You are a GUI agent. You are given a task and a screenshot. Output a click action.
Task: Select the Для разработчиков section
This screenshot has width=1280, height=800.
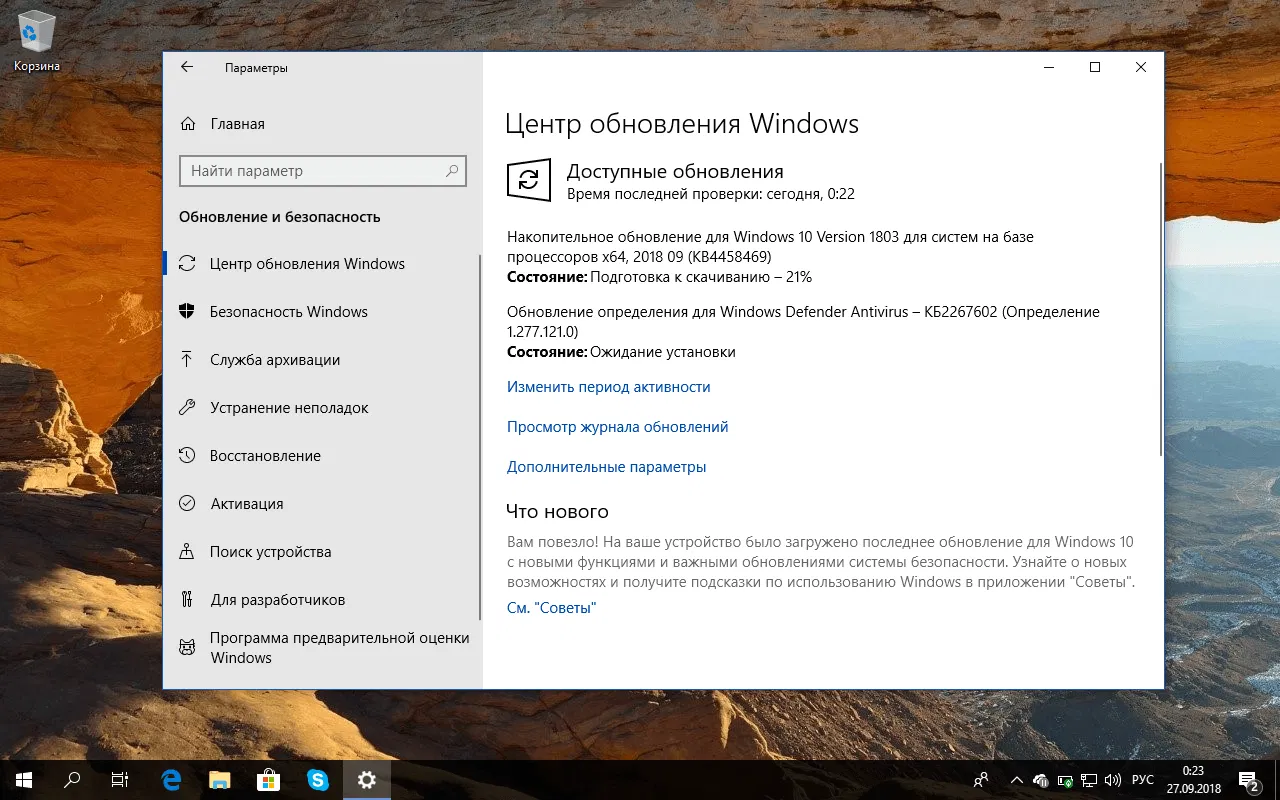[278, 599]
